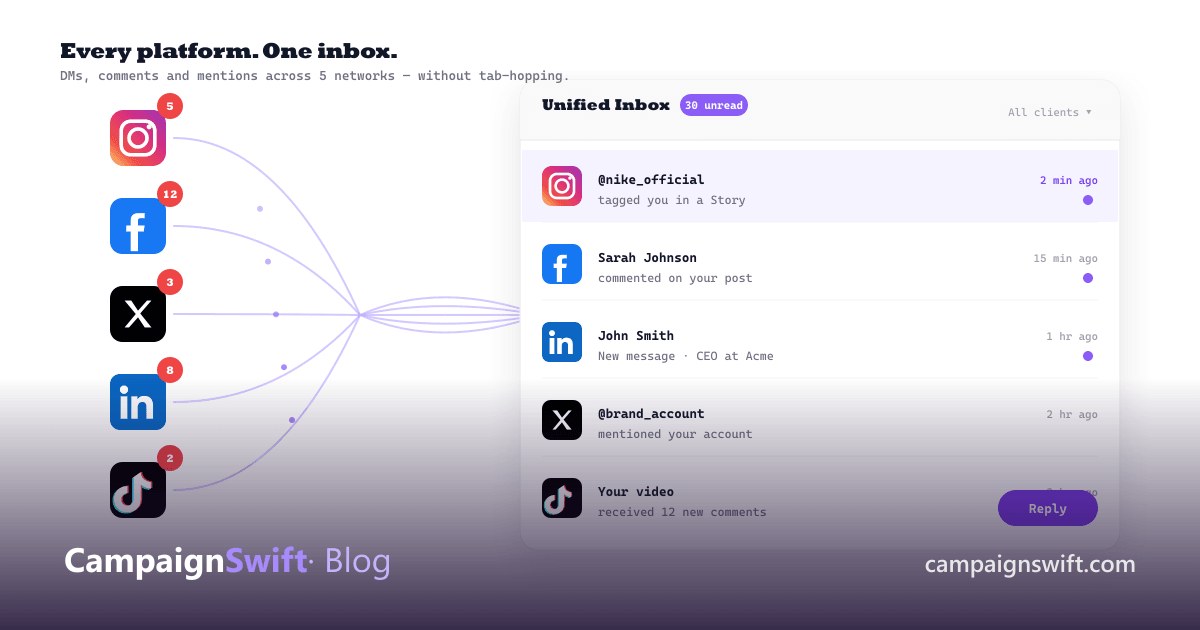Click 'mentioned your account' text
1200x630 pixels.
click(x=675, y=434)
